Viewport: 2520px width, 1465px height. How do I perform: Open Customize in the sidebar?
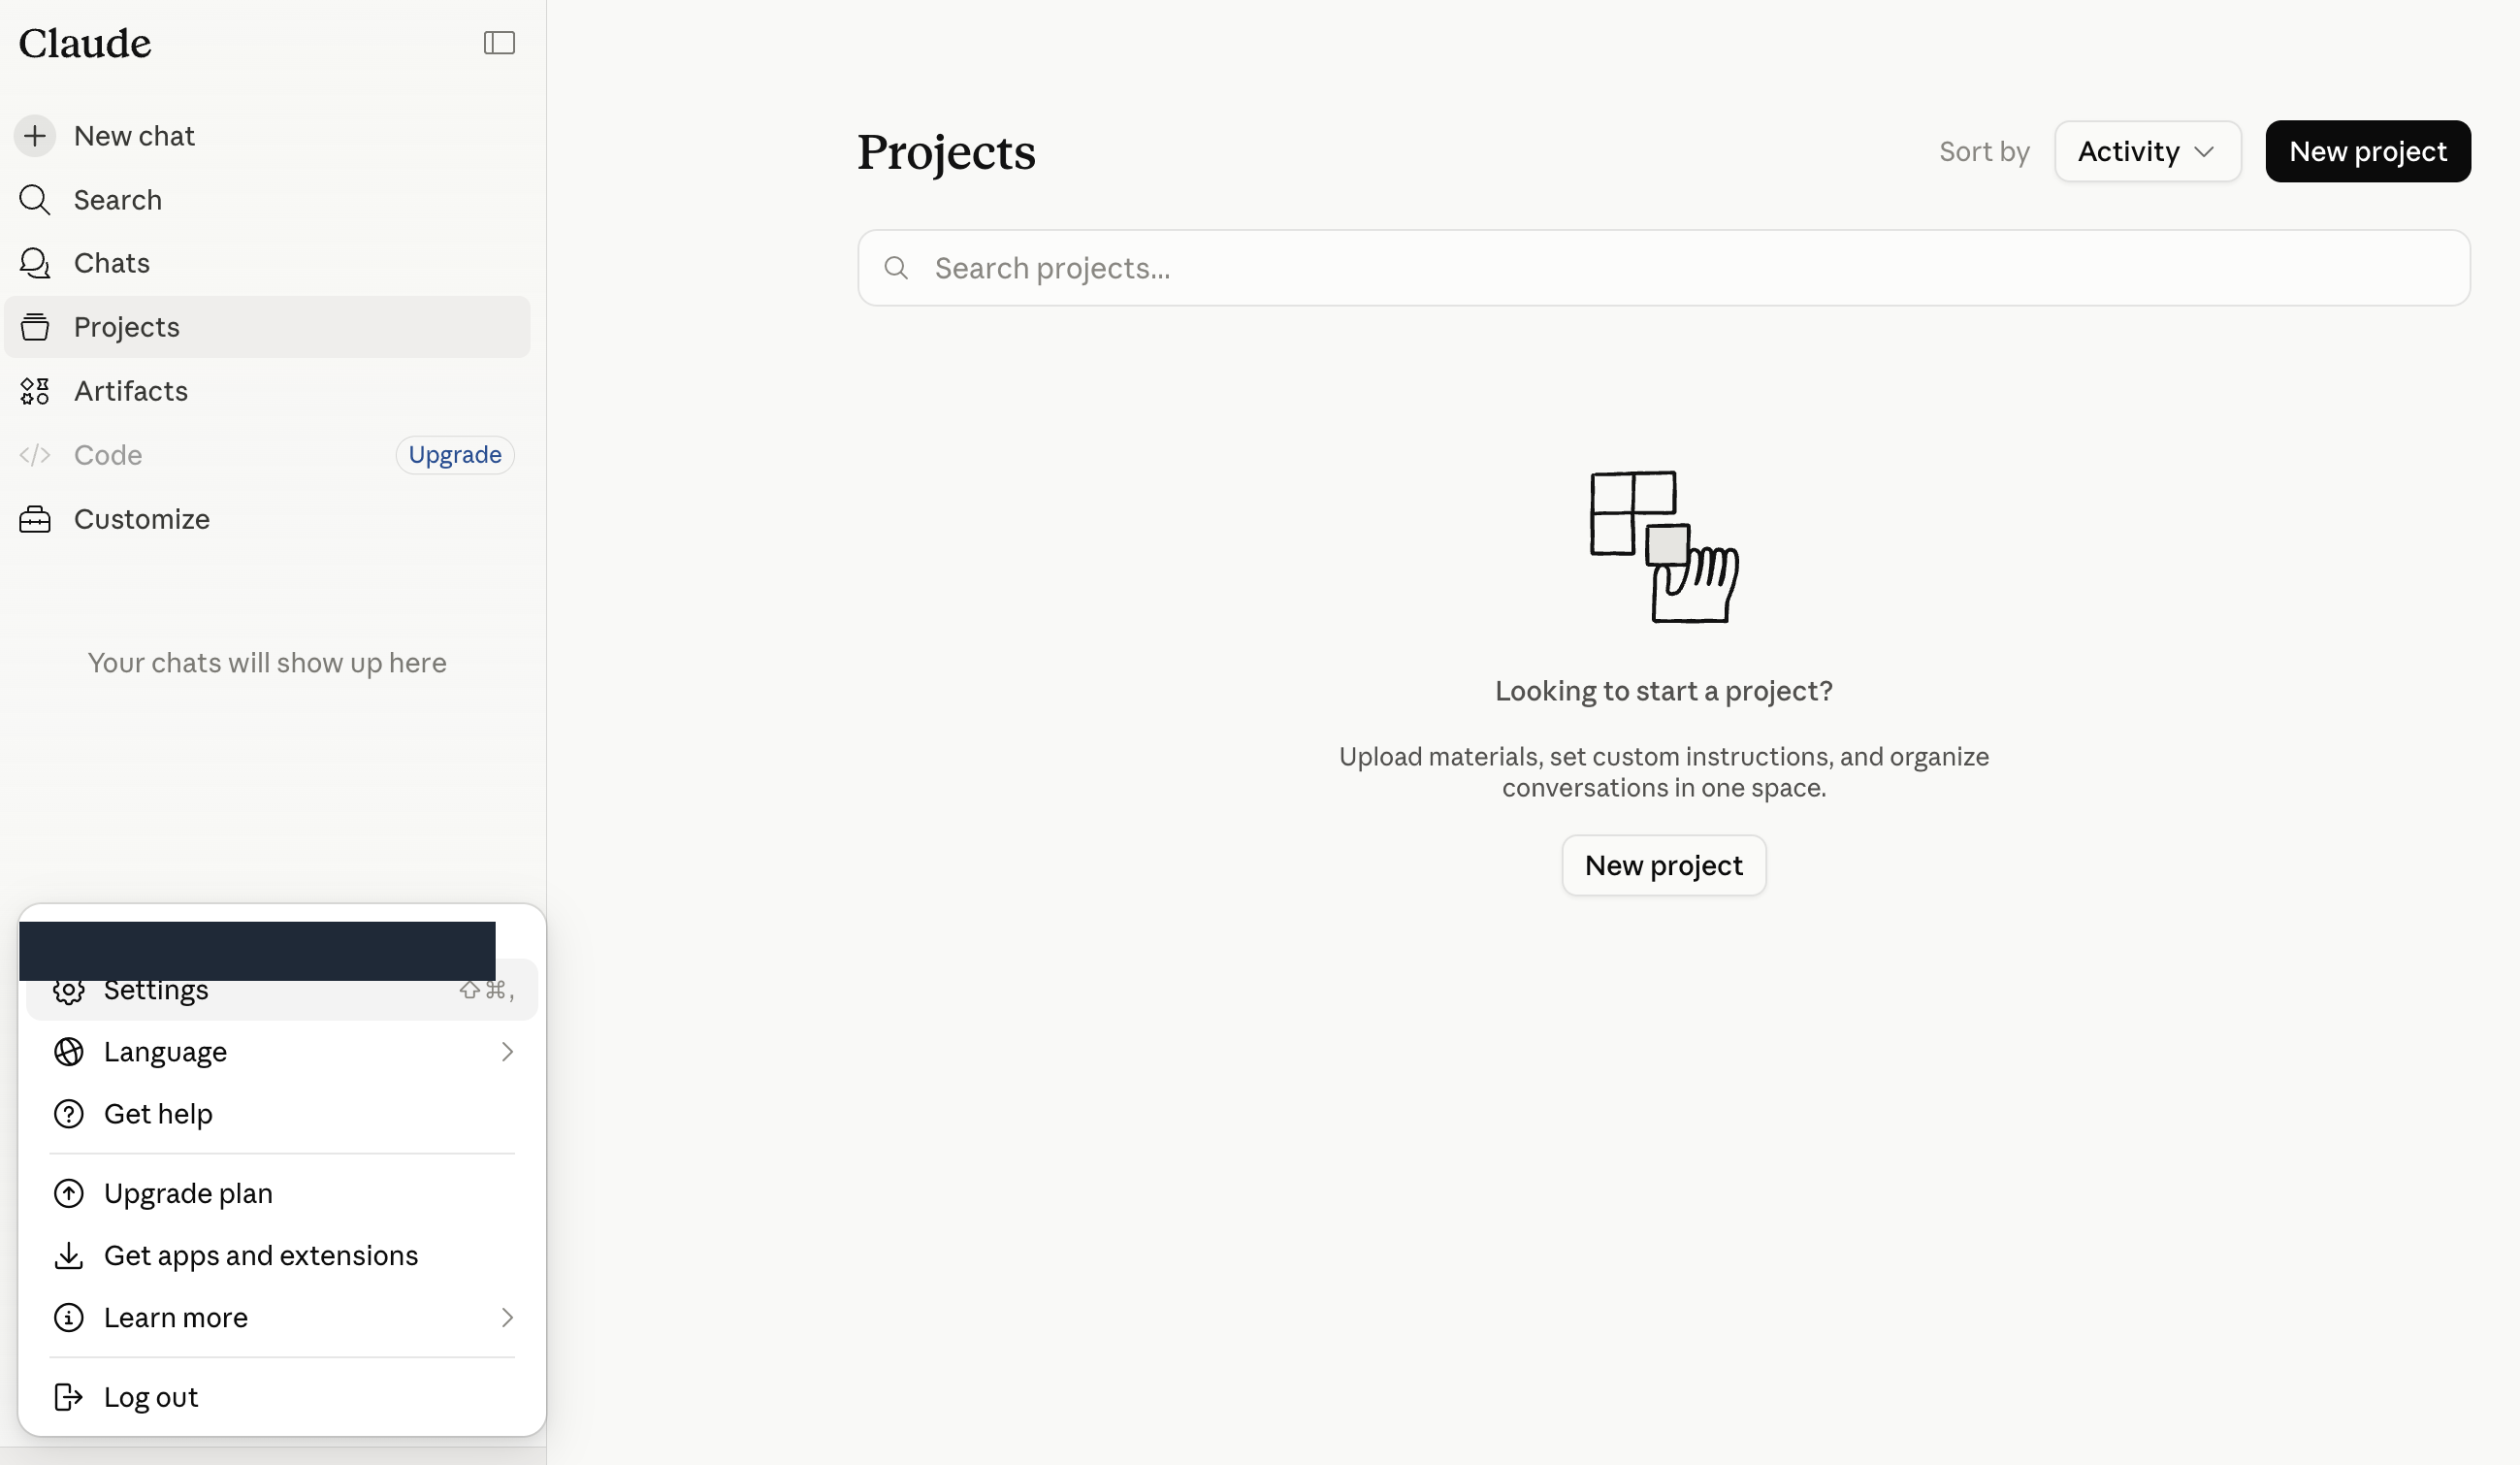(267, 519)
